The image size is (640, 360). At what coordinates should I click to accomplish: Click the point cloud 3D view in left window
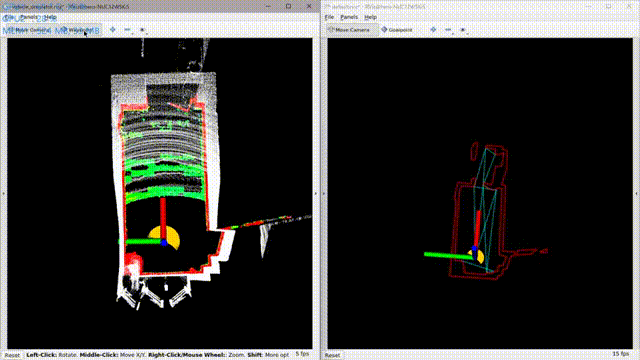coord(160,193)
